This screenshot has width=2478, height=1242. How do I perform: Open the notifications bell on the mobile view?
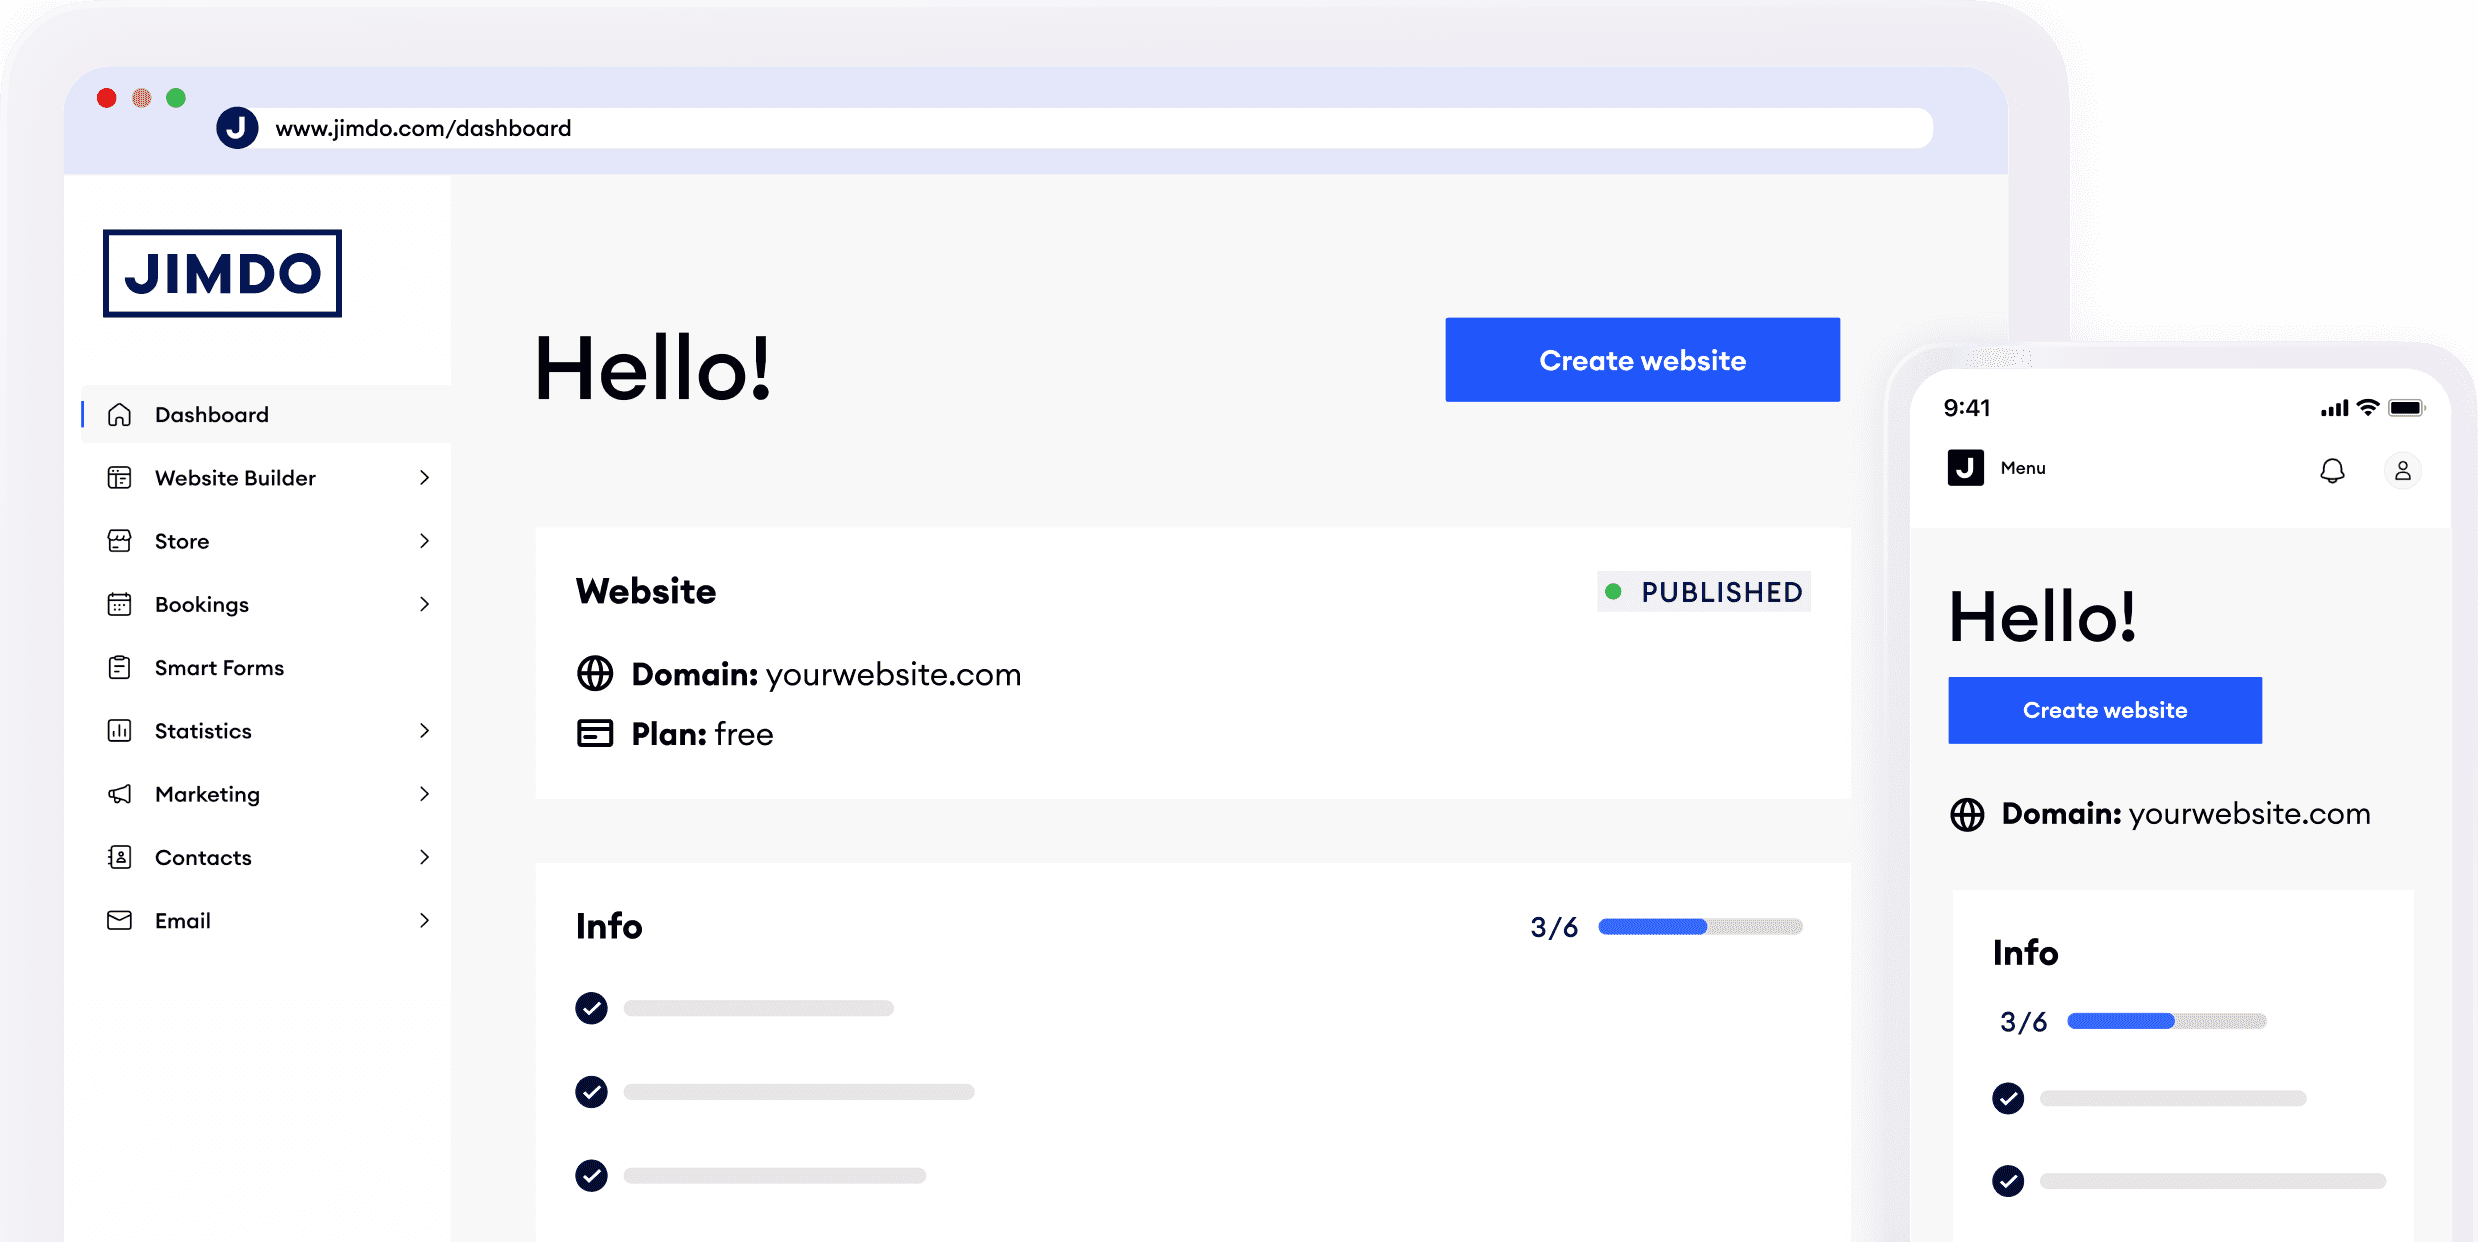2333,469
